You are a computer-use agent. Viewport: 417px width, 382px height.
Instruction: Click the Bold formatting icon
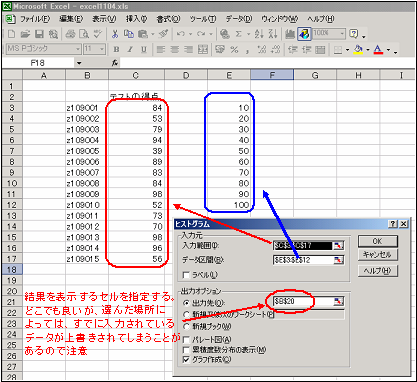point(116,50)
